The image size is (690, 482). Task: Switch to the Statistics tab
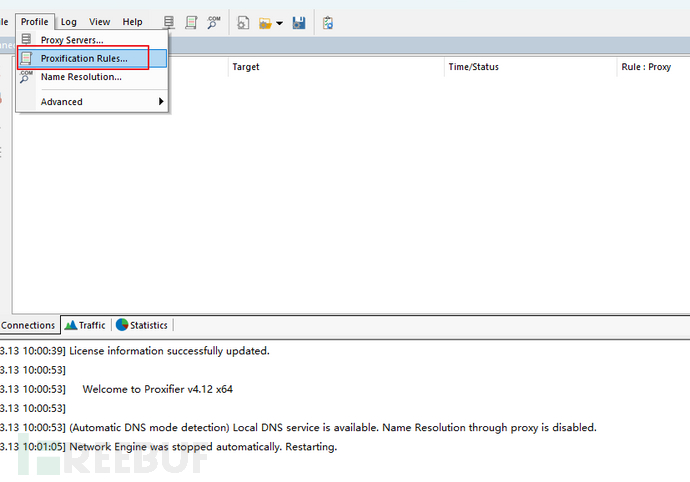[142, 325]
